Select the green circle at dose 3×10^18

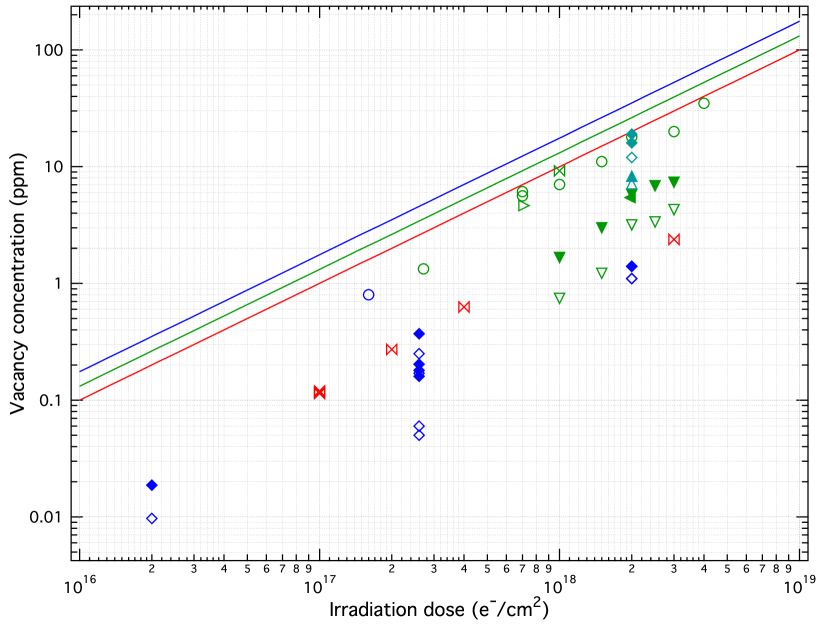(x=674, y=131)
